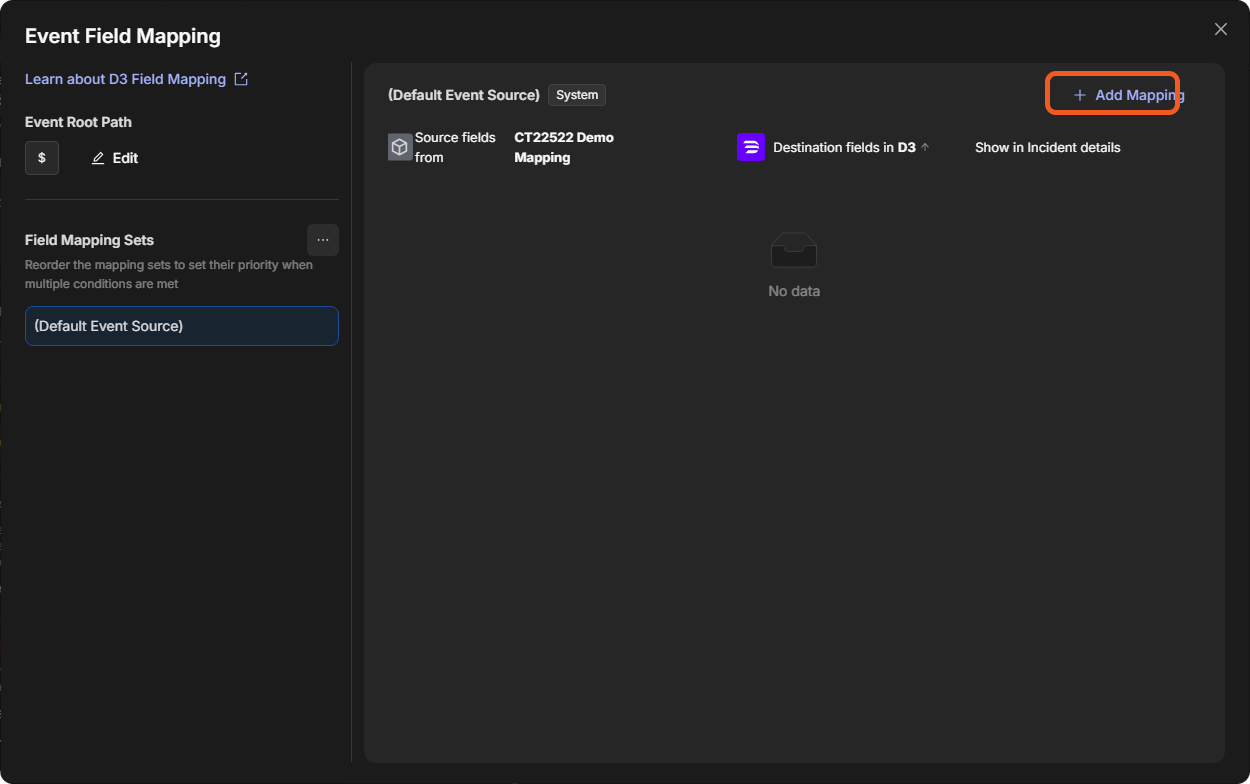Click the (Default Event Source) panel title
Screen dimensions: 1250x784
(464, 95)
